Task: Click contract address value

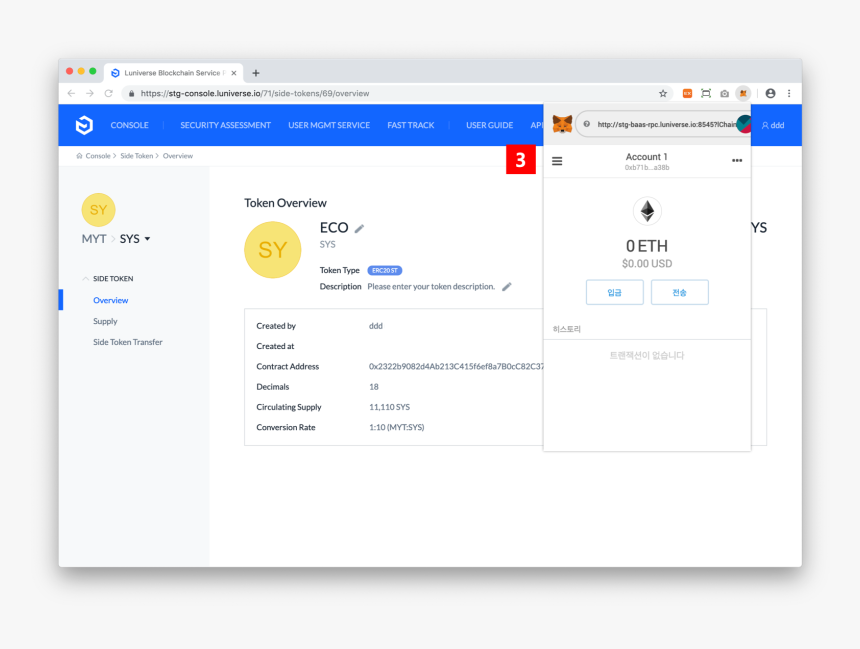Action: point(456,366)
